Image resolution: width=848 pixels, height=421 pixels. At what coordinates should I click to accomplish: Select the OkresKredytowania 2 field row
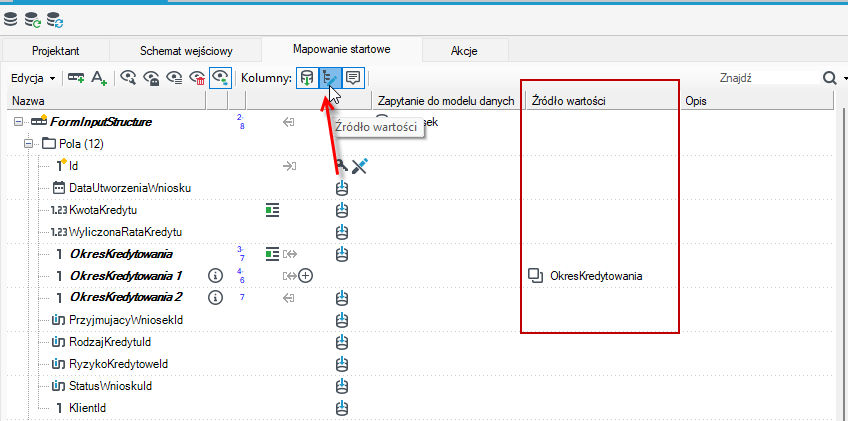[125, 298]
